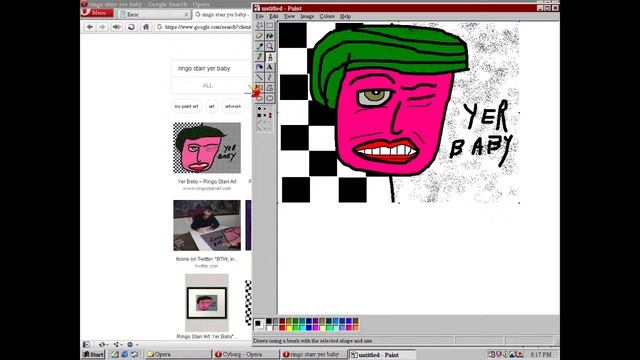Select the Pencil tool in Paint

pos(260,57)
